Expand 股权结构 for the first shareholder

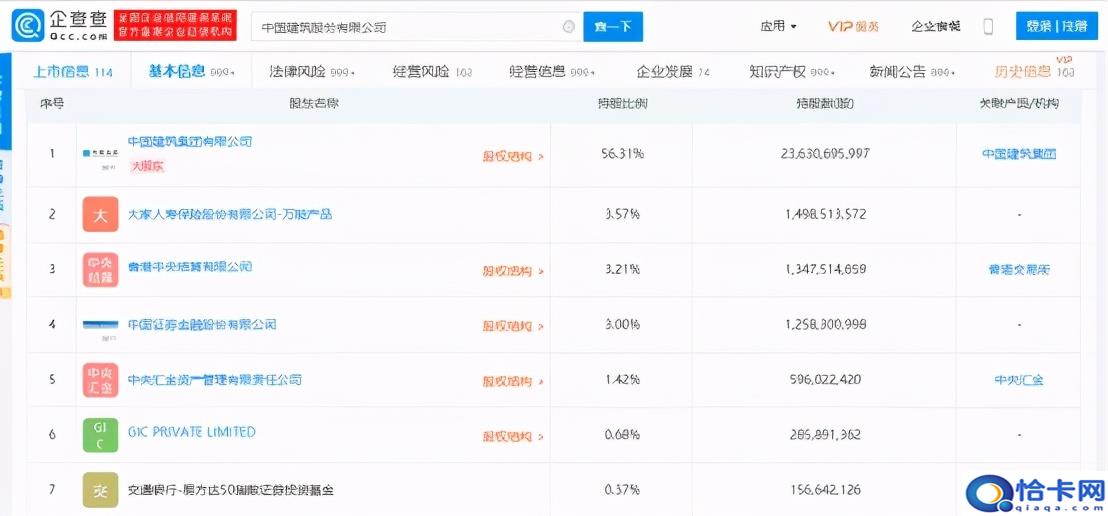513,156
